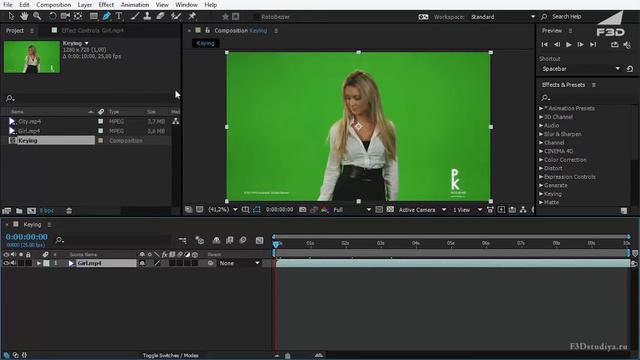Create a new folder in Project panel

click(19, 211)
